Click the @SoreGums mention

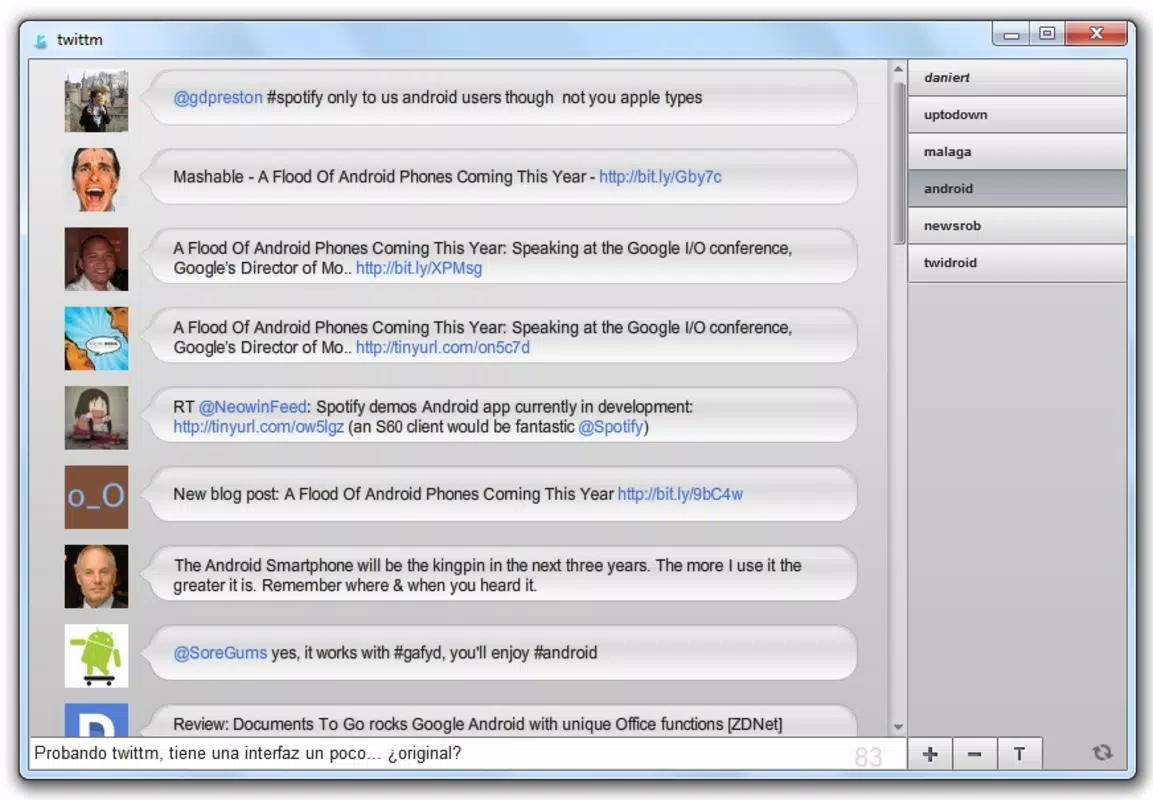click(220, 653)
